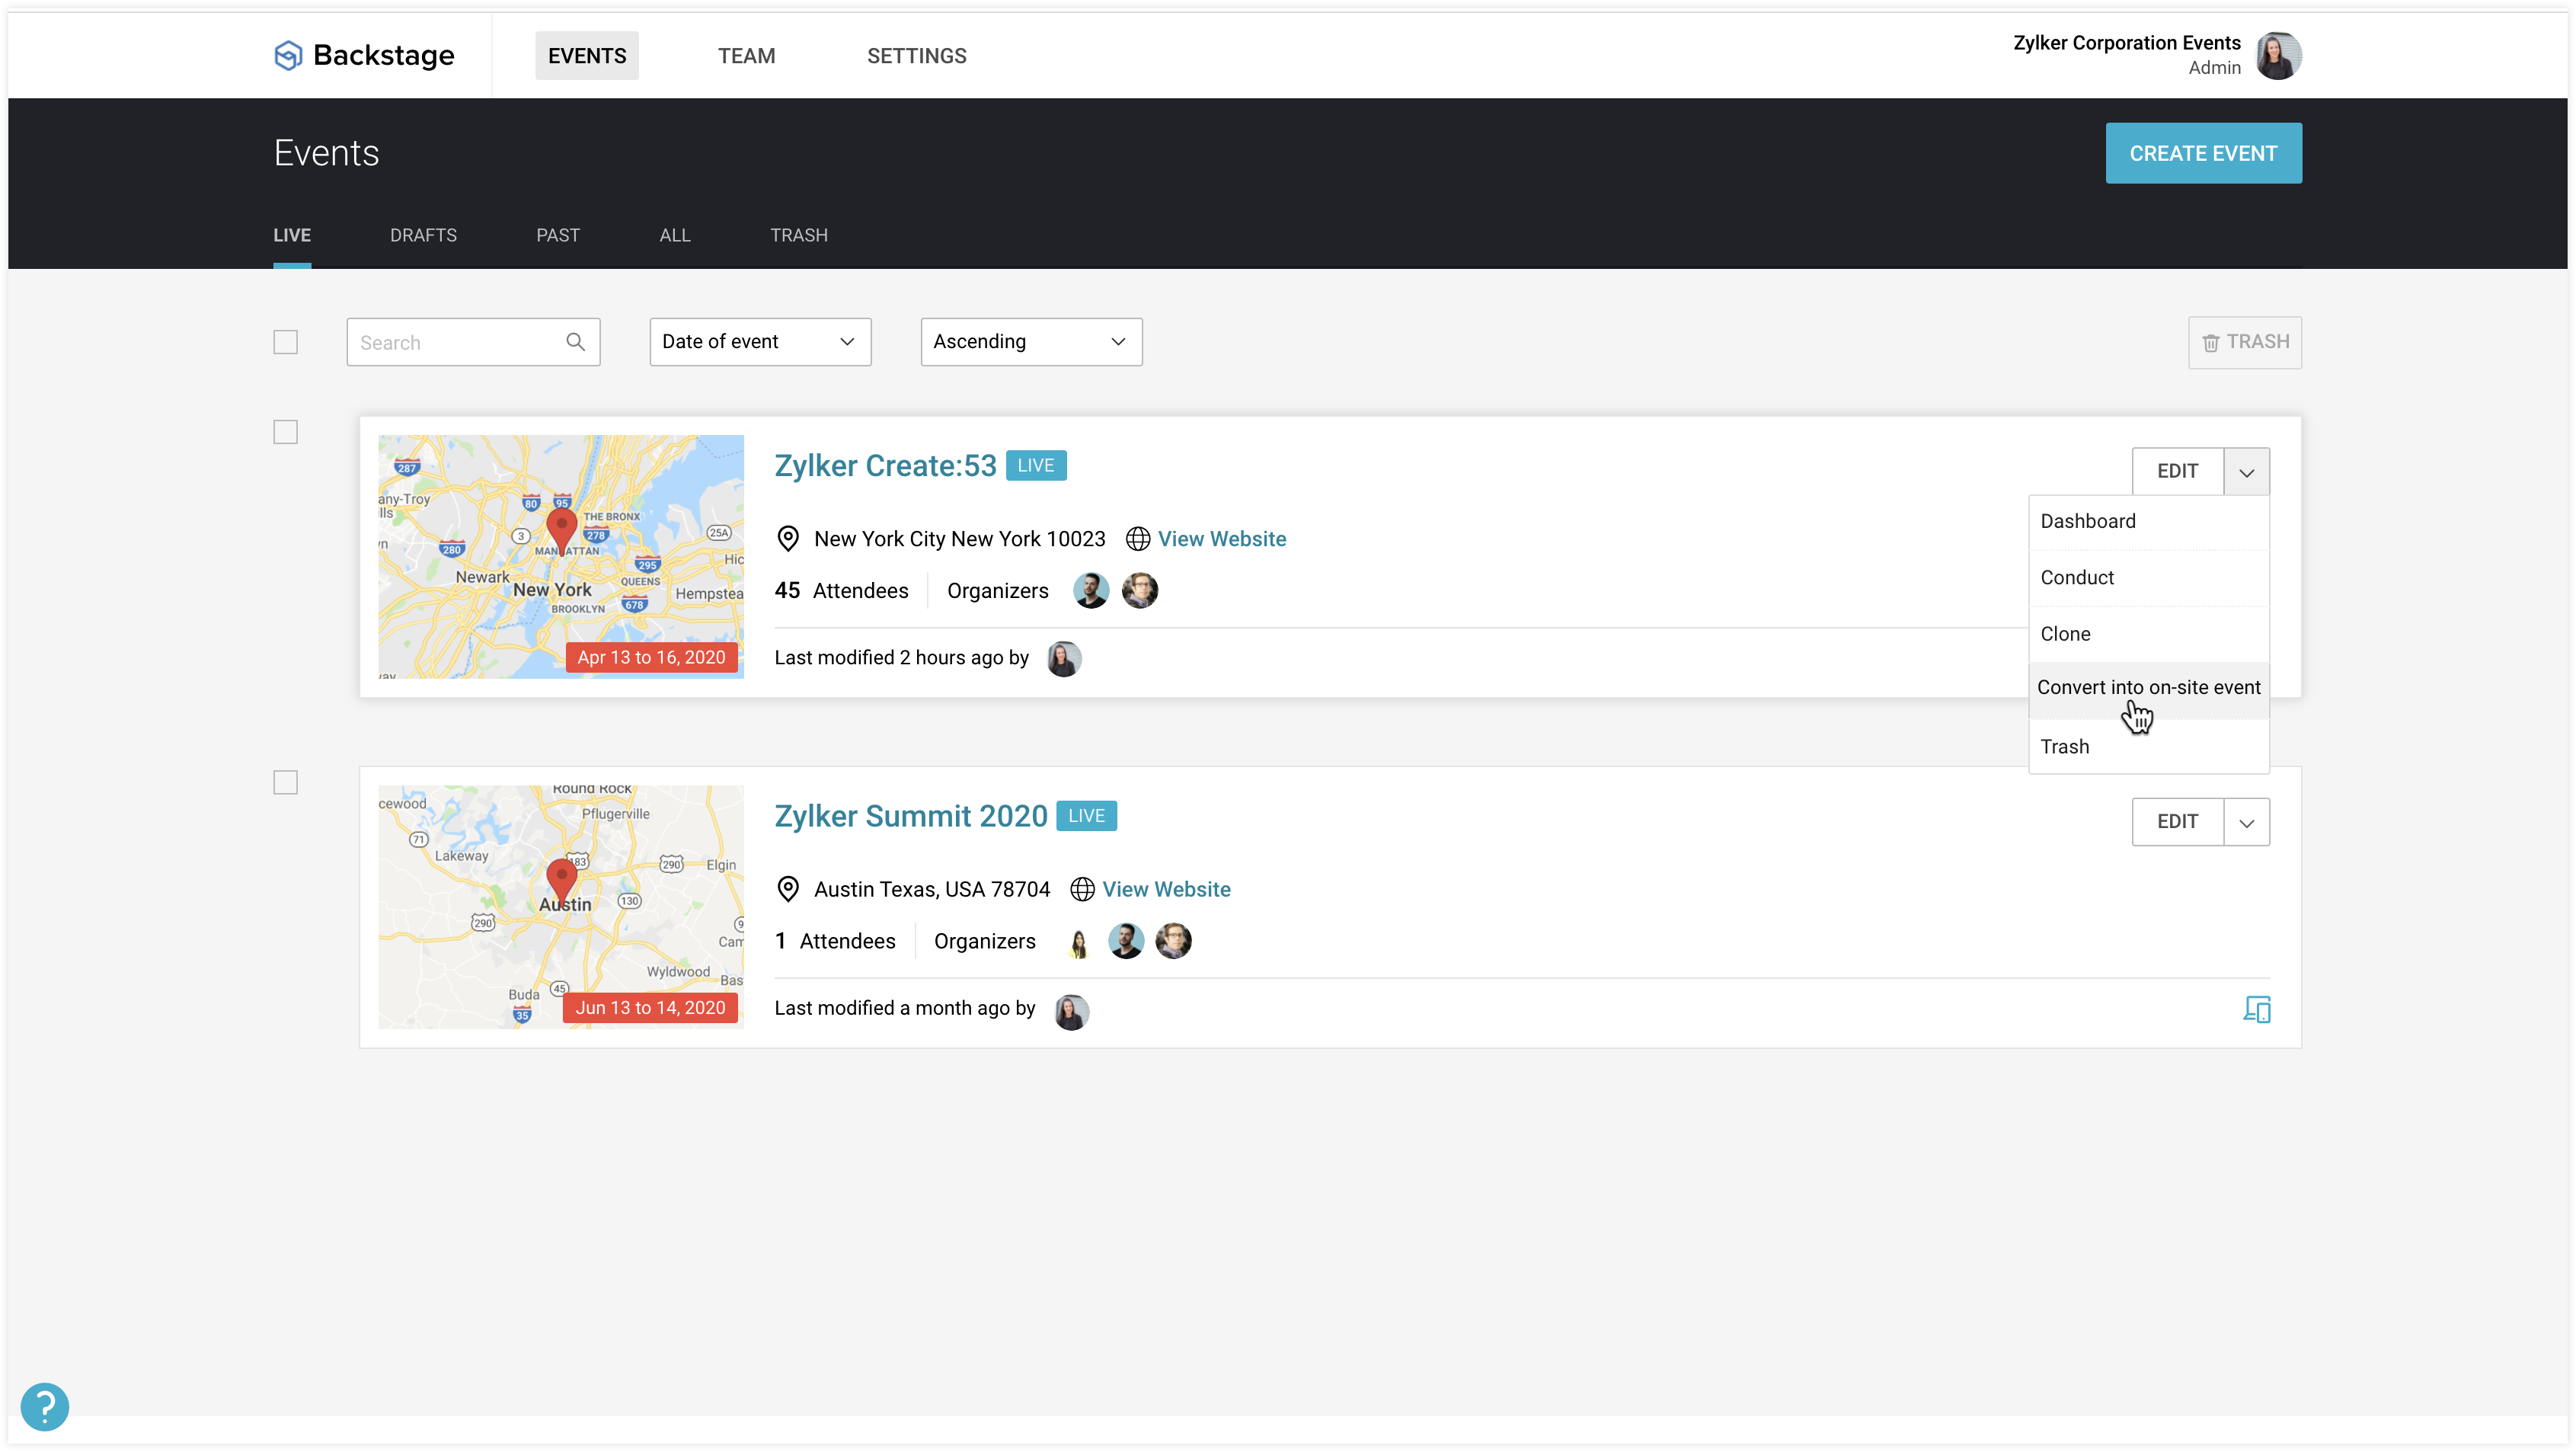
Task: Click the device preview icon on Zylker Summit card
Action: [2256, 1009]
